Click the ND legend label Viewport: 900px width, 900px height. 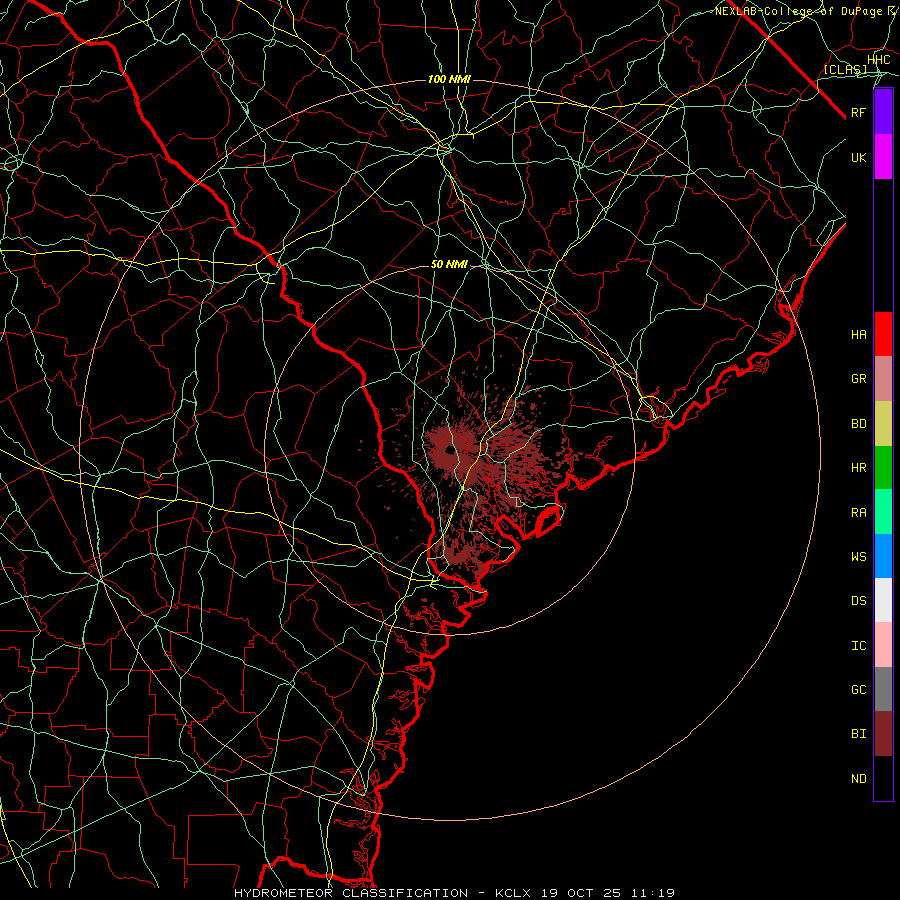(858, 779)
